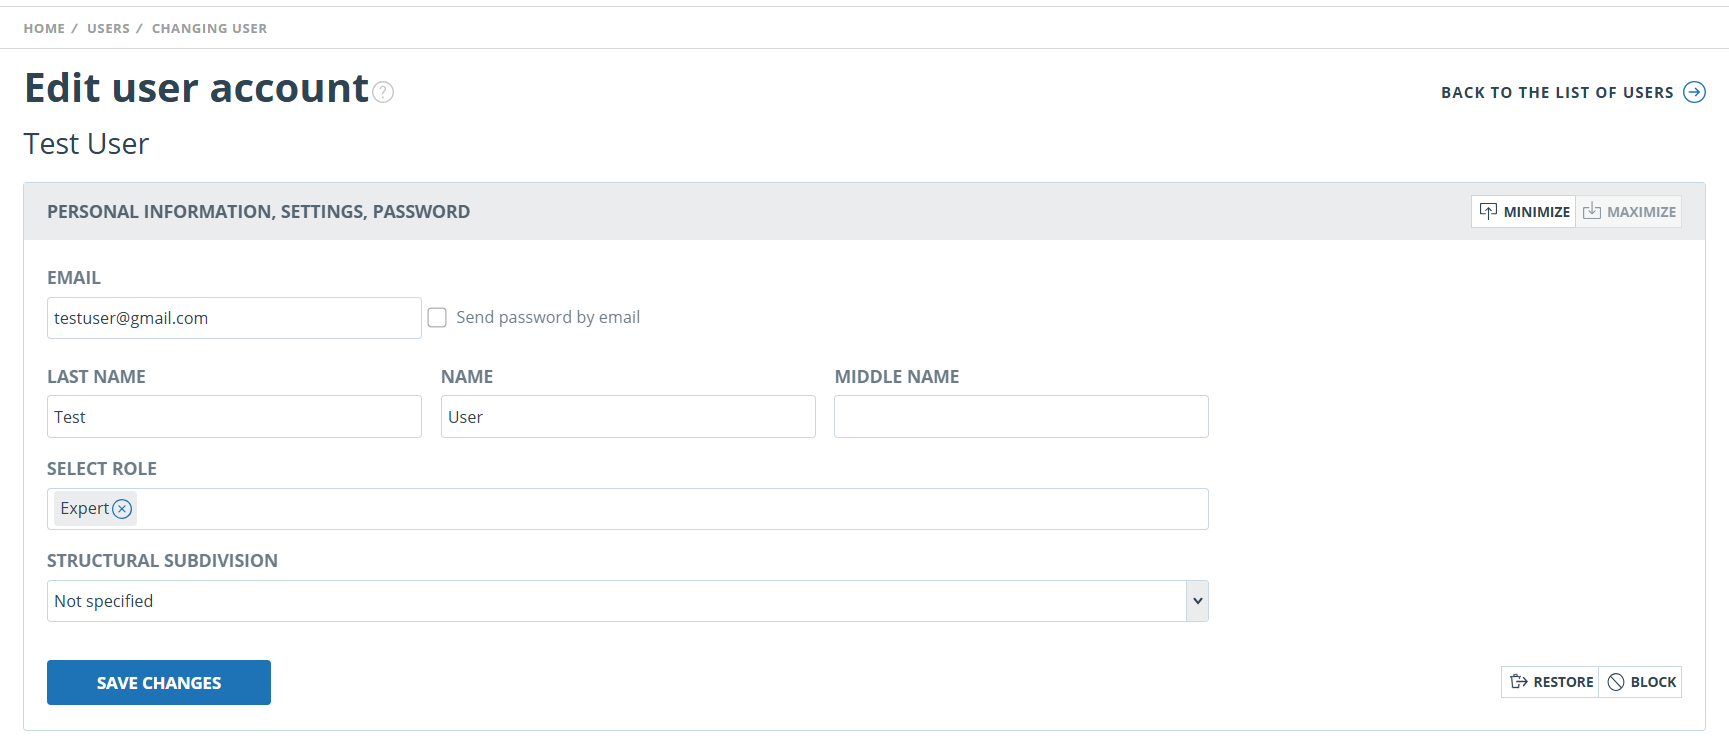Click the email input field
The height and width of the screenshot is (738, 1729).
tap(234, 318)
